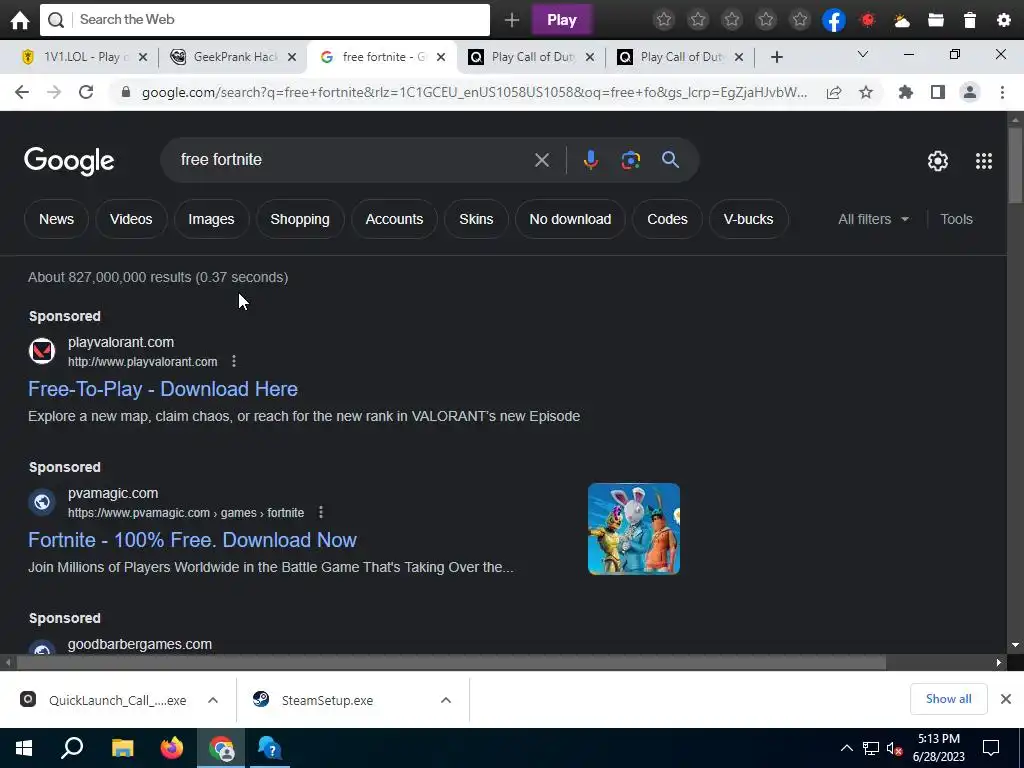
Task: Go back to previous page
Action: tap(22, 92)
